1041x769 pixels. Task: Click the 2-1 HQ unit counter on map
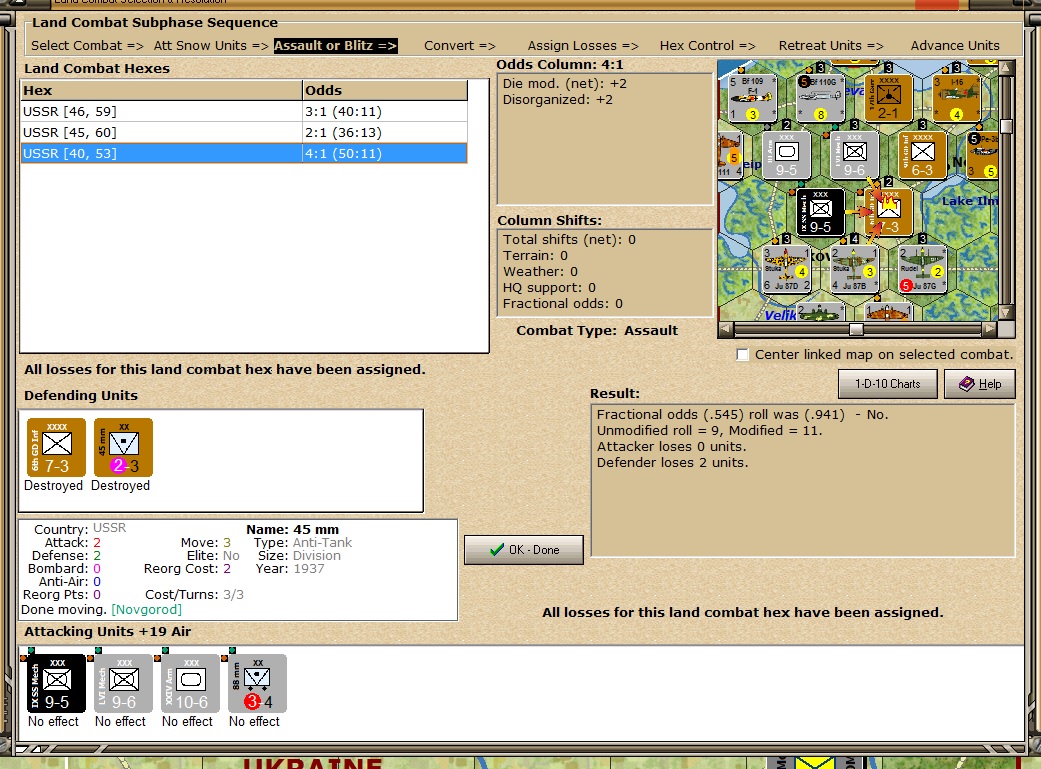tap(888, 98)
